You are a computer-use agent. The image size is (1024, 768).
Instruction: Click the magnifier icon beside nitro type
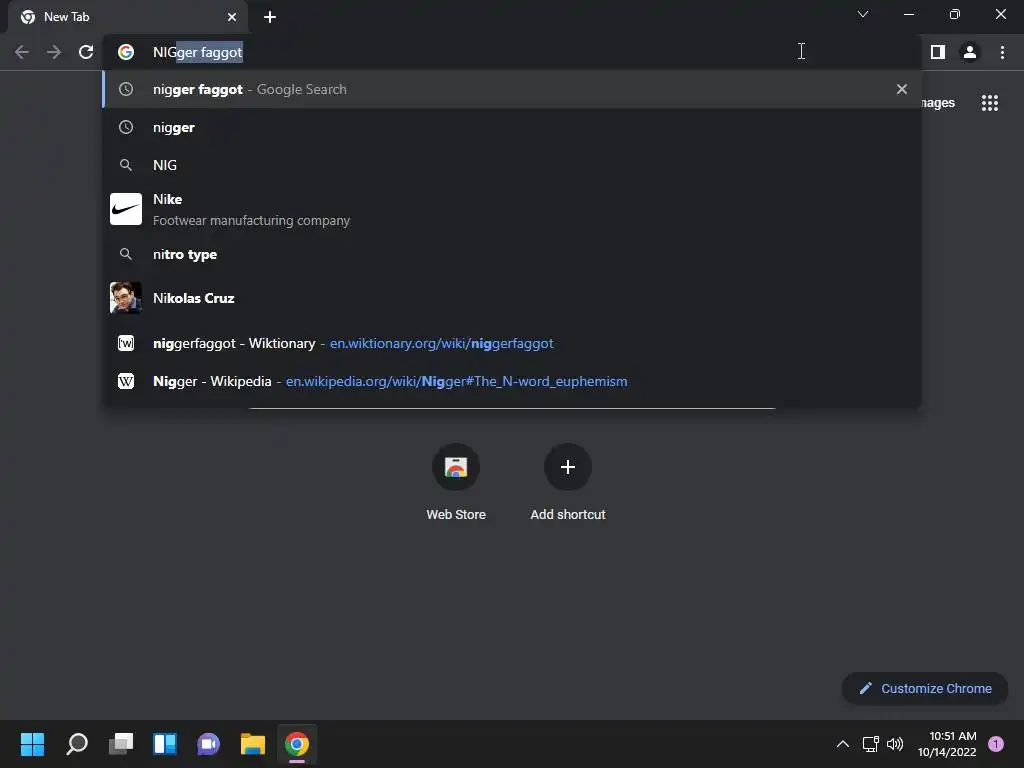[126, 255]
